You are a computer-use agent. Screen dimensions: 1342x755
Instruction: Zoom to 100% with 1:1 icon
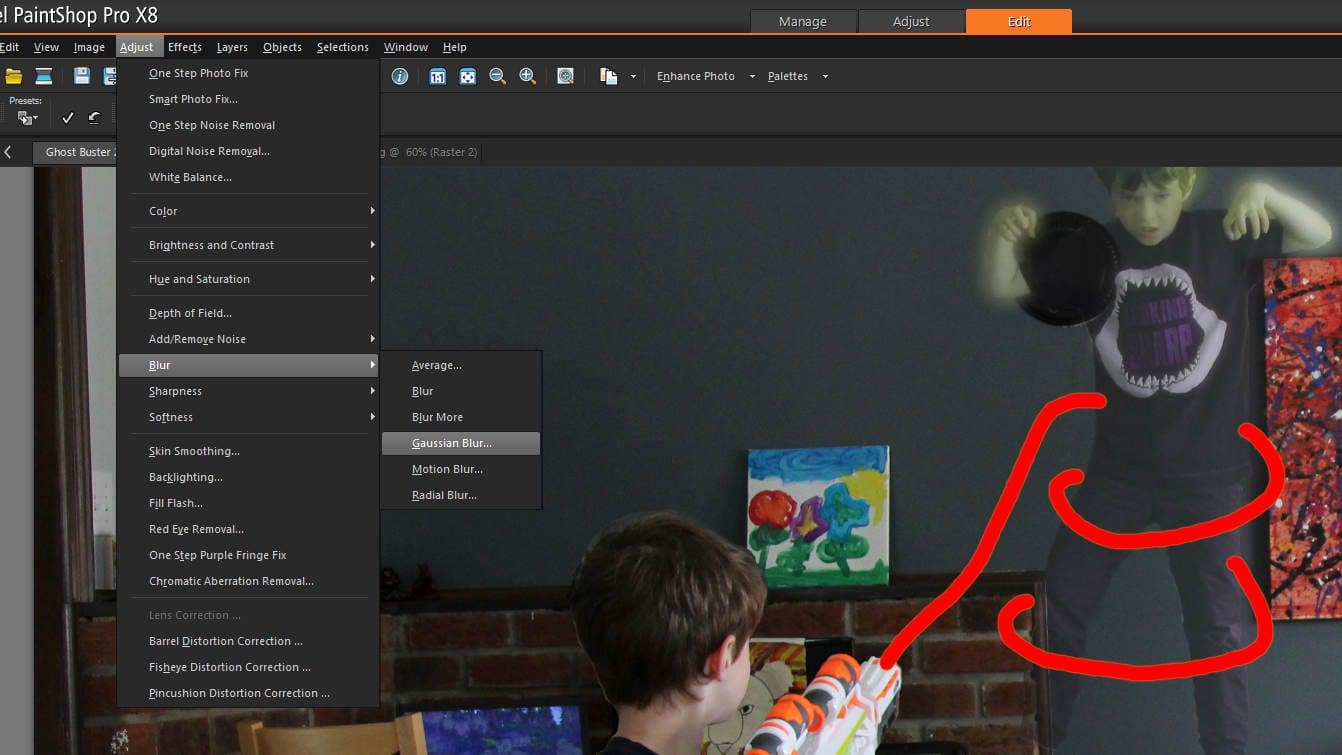coord(437,76)
